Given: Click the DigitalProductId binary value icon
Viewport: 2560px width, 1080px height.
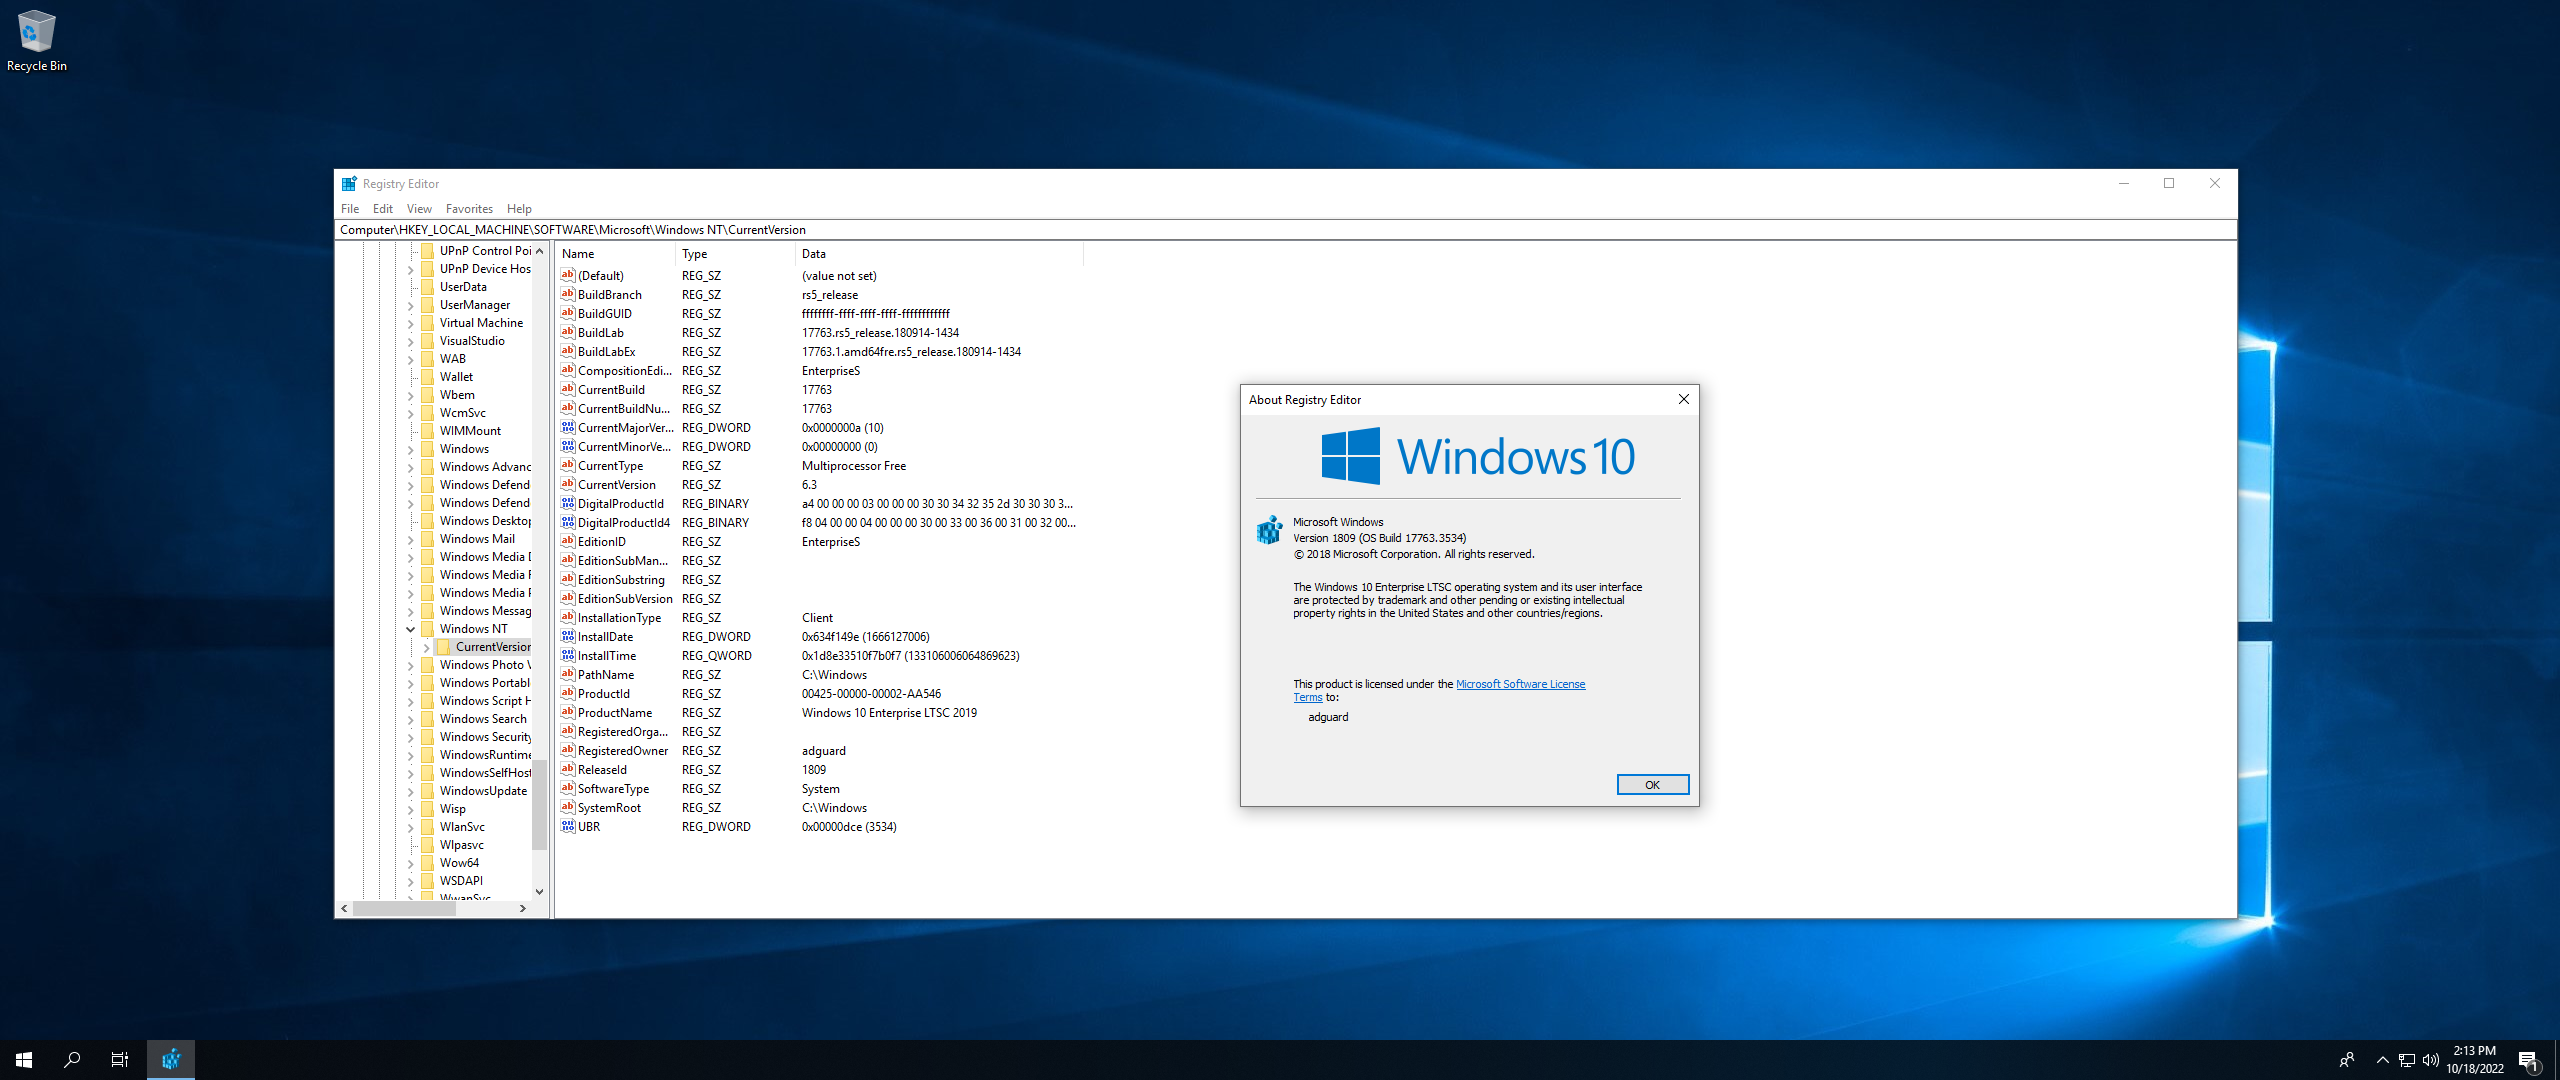Looking at the screenshot, I should pyautogui.click(x=568, y=504).
